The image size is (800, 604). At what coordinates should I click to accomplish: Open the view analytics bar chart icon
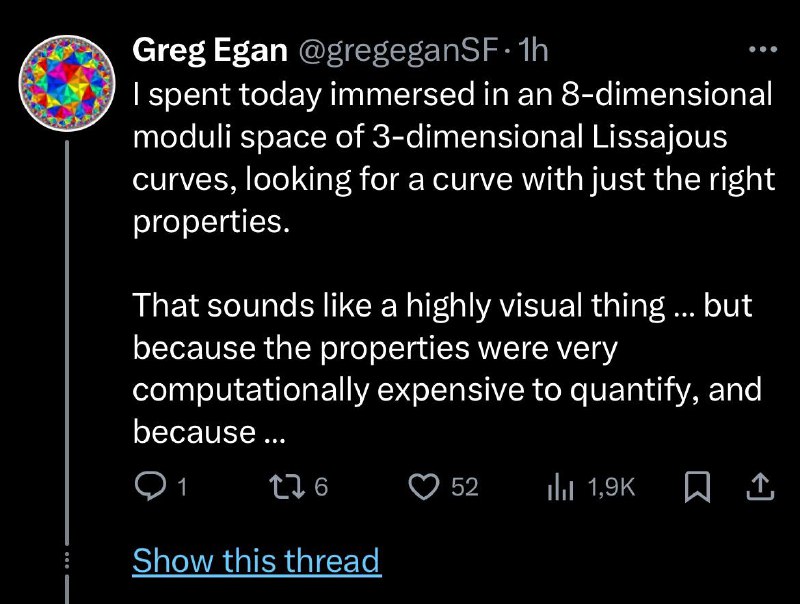point(560,487)
